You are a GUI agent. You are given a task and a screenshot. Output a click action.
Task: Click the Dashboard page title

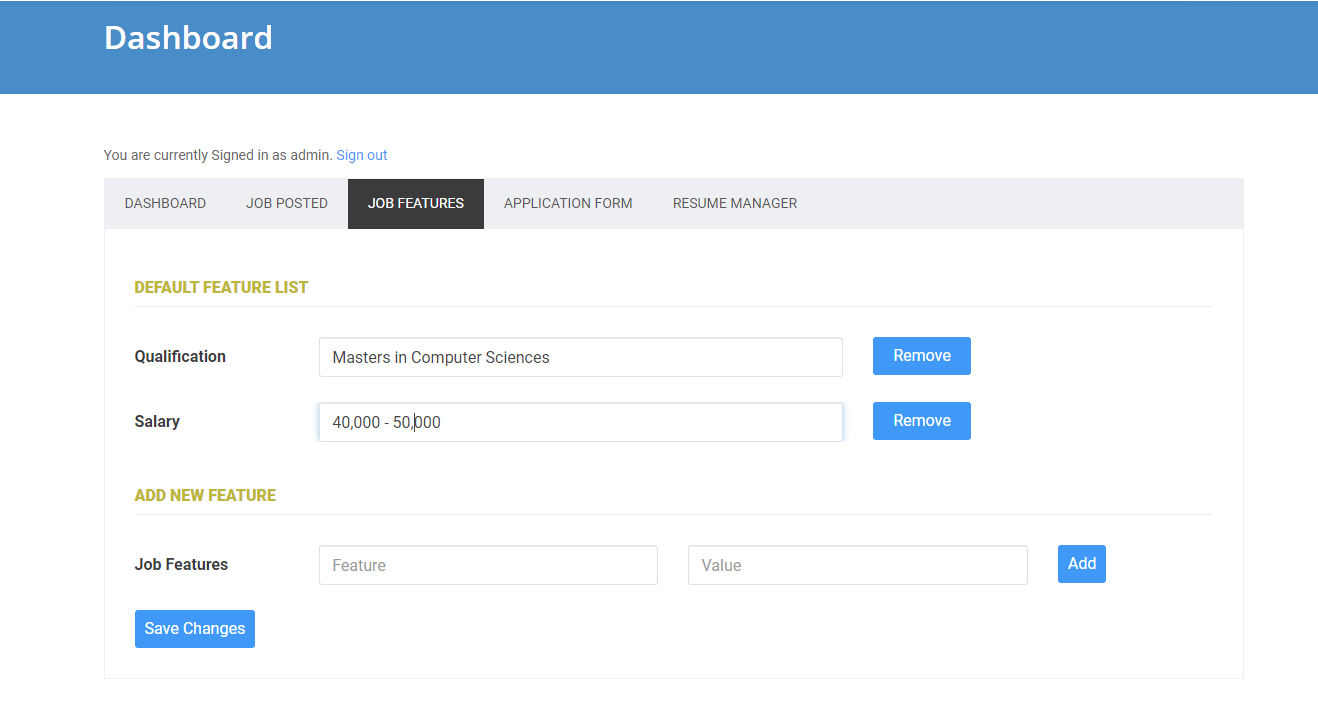point(188,38)
